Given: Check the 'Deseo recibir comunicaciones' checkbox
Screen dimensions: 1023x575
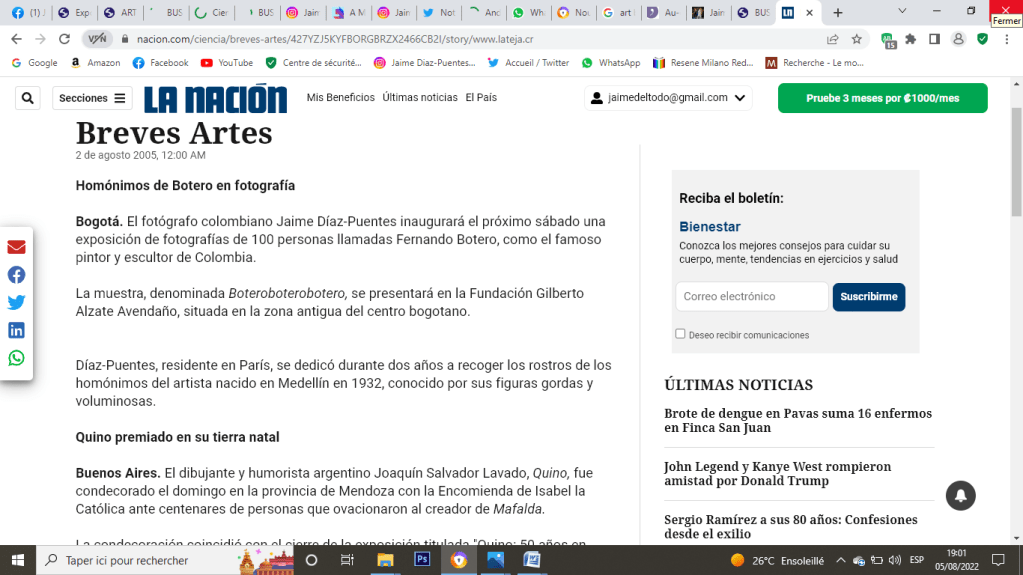Looking at the screenshot, I should pyautogui.click(x=680, y=334).
